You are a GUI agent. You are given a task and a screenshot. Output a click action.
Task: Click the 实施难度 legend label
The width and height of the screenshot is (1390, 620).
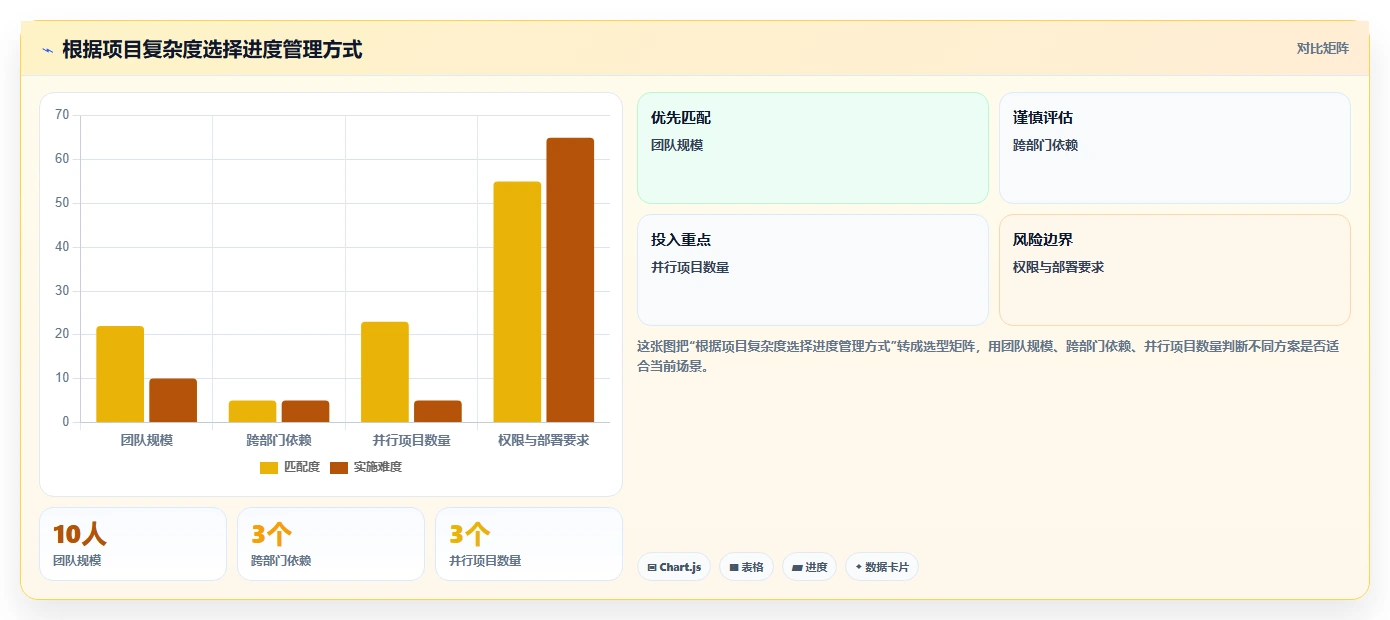(x=378, y=467)
